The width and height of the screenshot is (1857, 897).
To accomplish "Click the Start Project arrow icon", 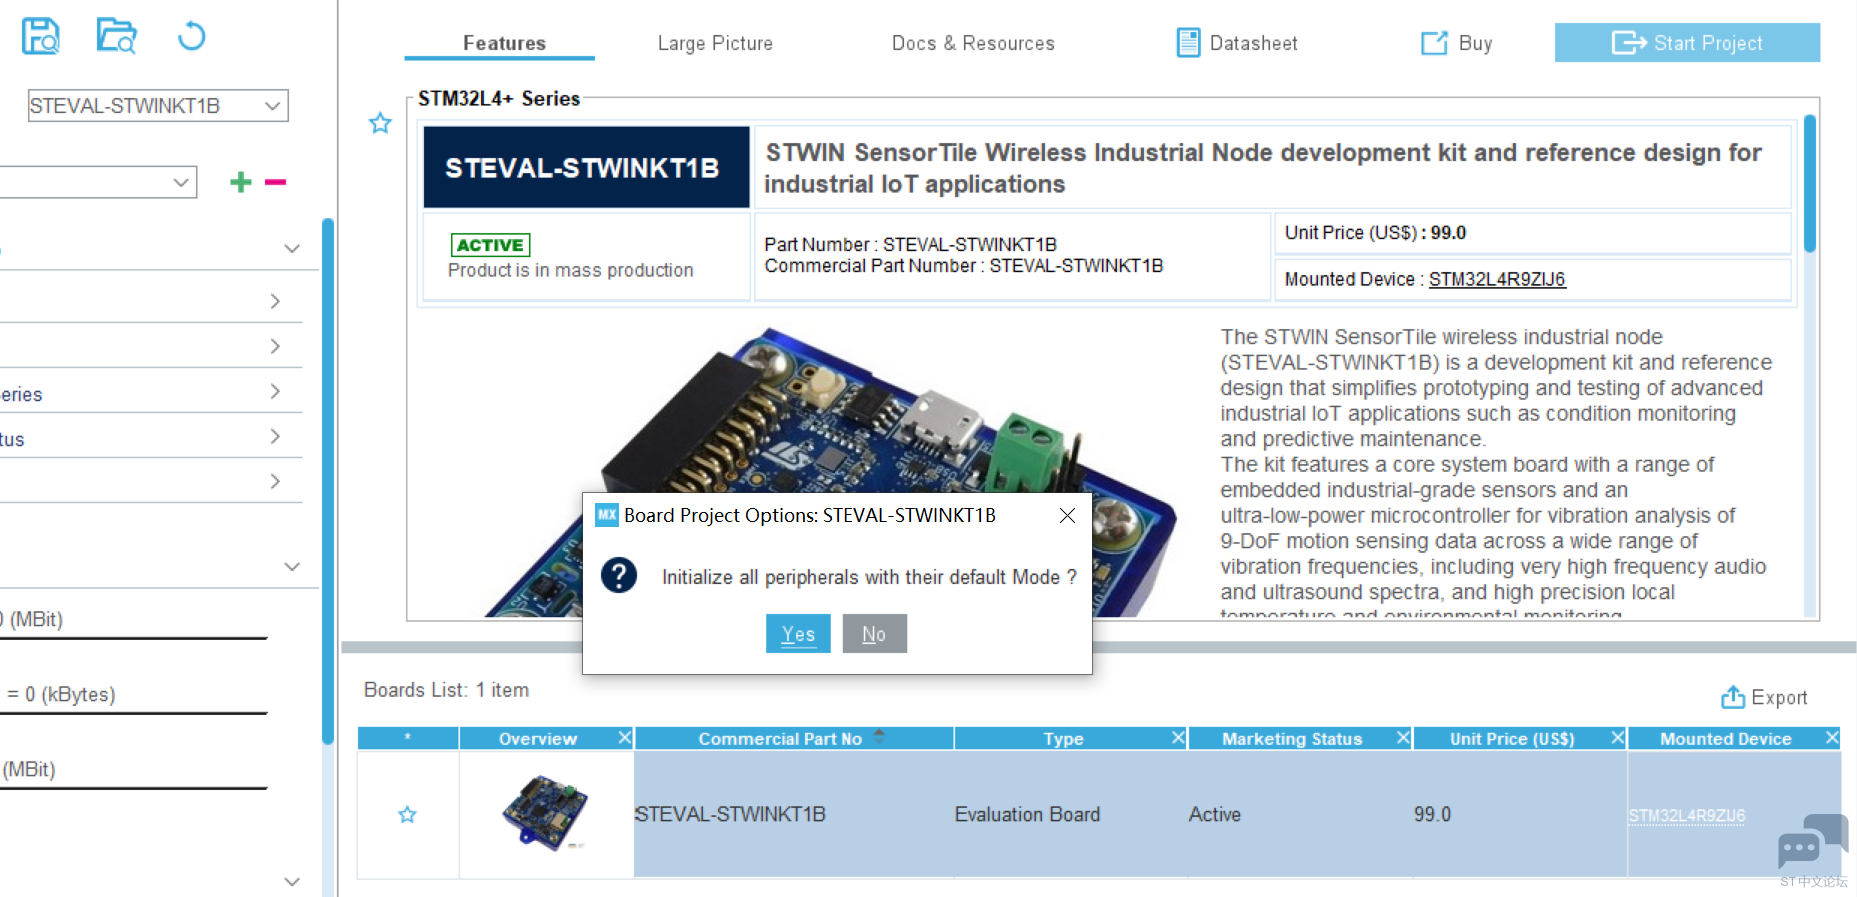I will click(1629, 42).
